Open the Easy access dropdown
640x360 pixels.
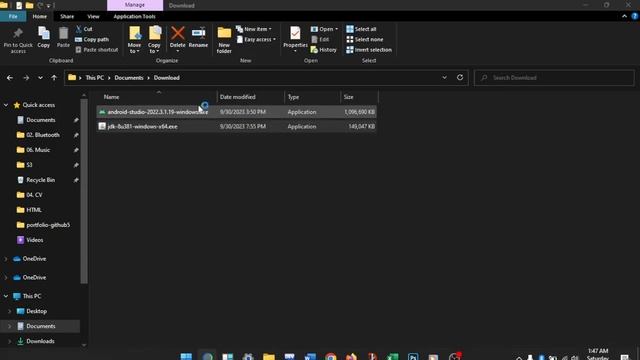[256, 39]
